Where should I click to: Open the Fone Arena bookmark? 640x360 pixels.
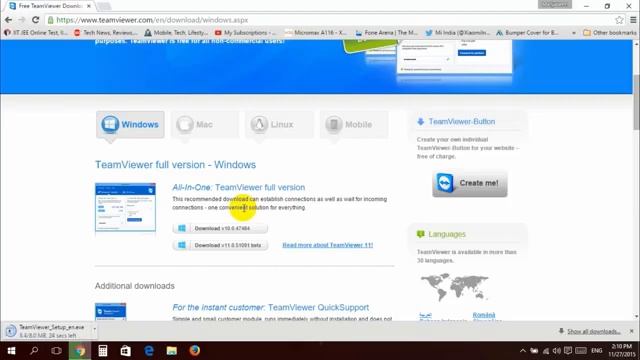pos(386,33)
